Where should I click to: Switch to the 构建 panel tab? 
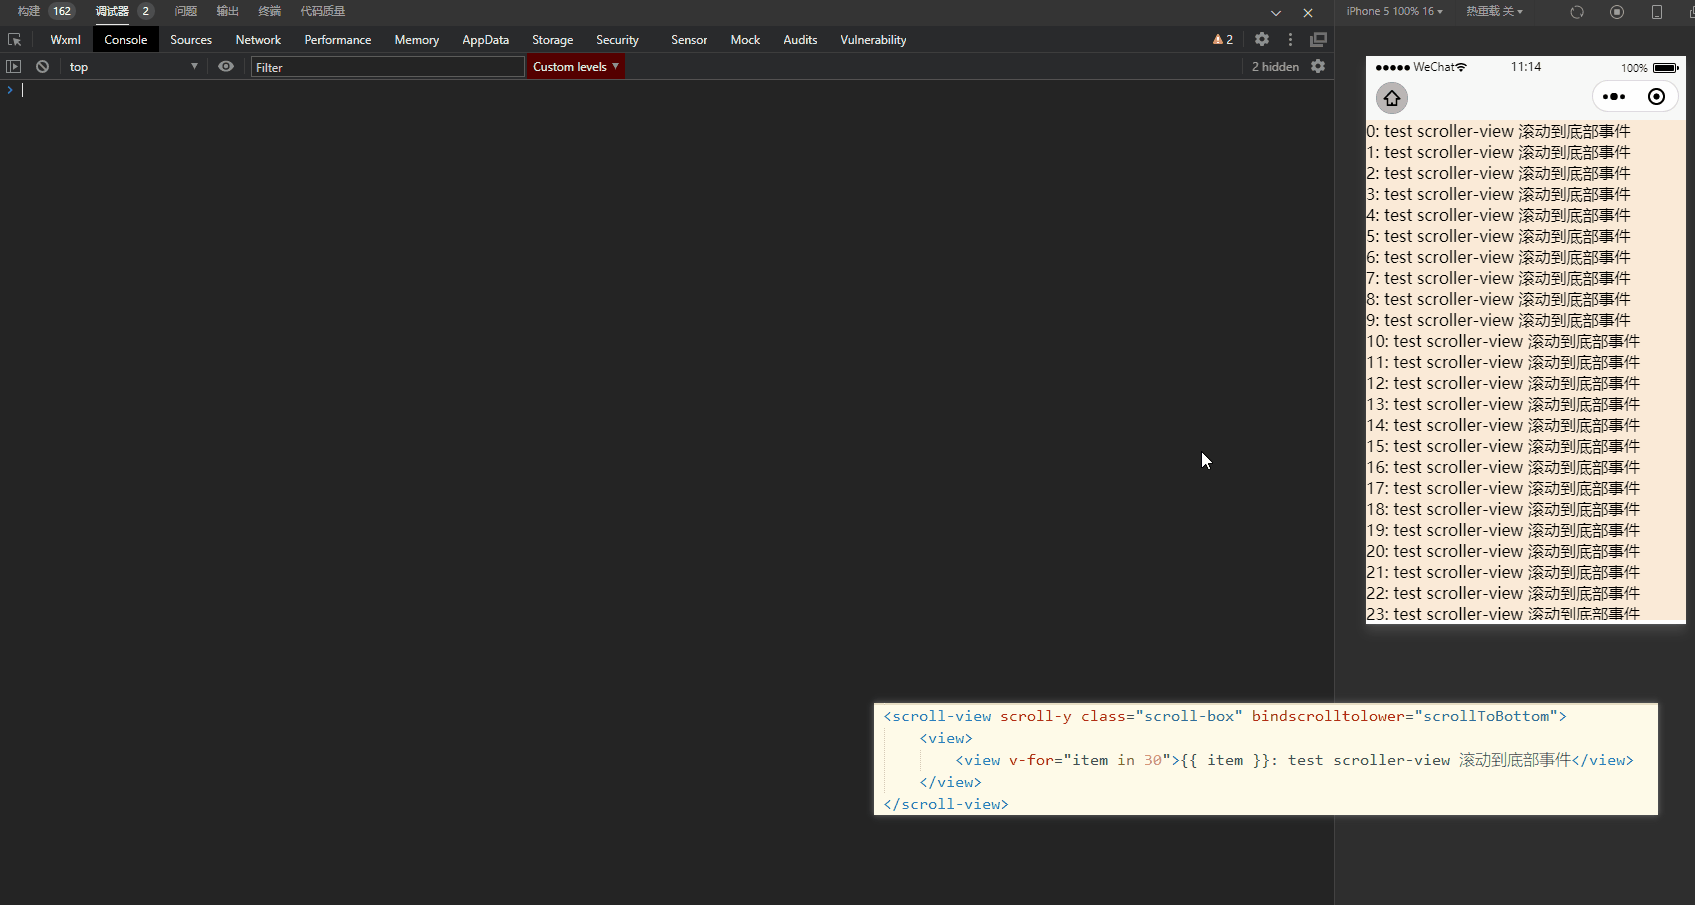(29, 12)
